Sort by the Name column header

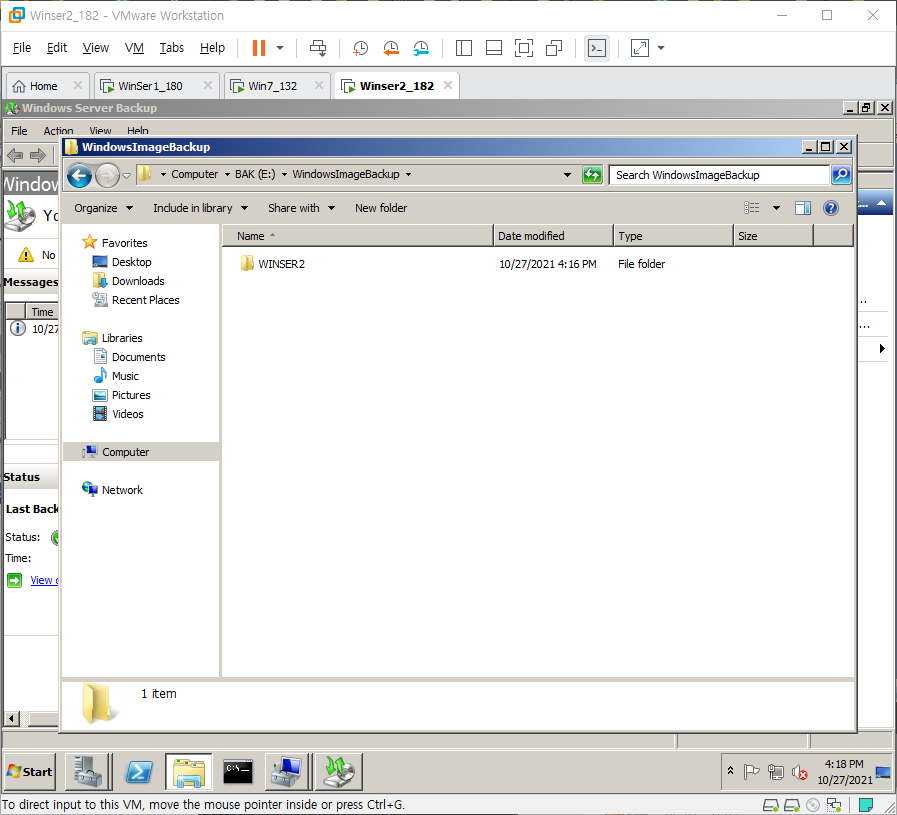(x=358, y=236)
